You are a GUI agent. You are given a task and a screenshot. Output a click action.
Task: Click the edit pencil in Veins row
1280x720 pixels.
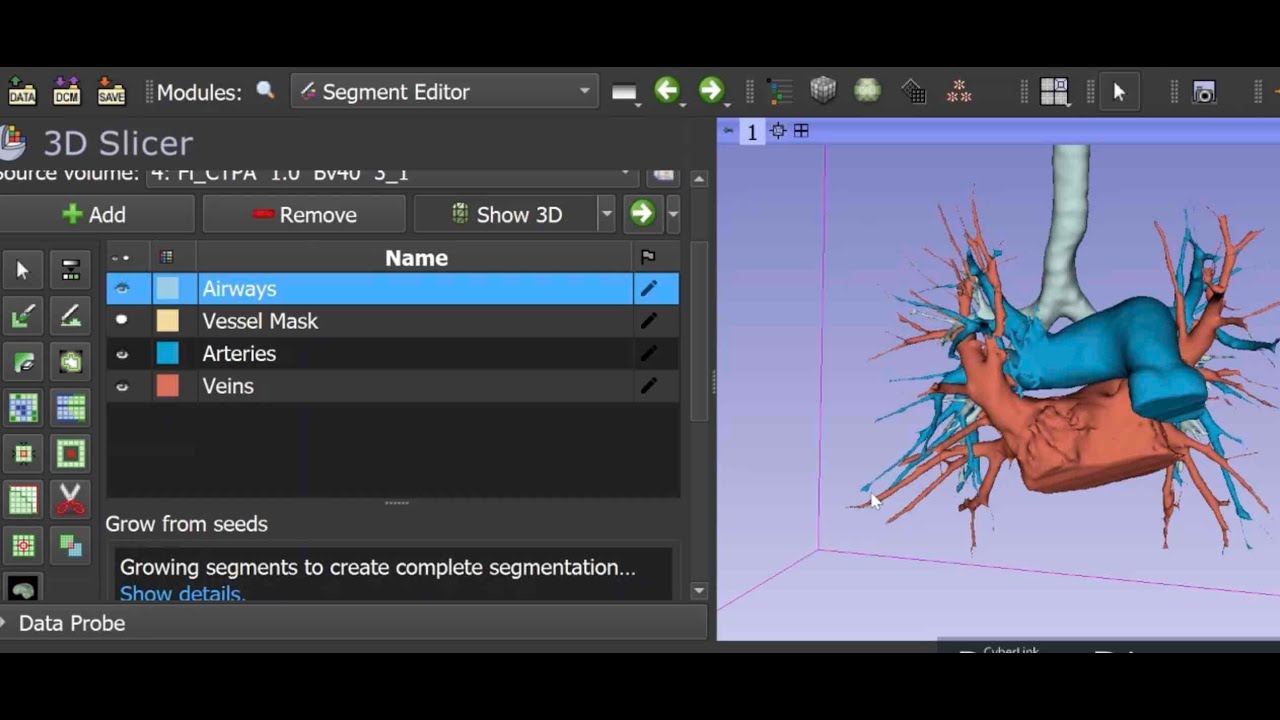click(x=649, y=386)
